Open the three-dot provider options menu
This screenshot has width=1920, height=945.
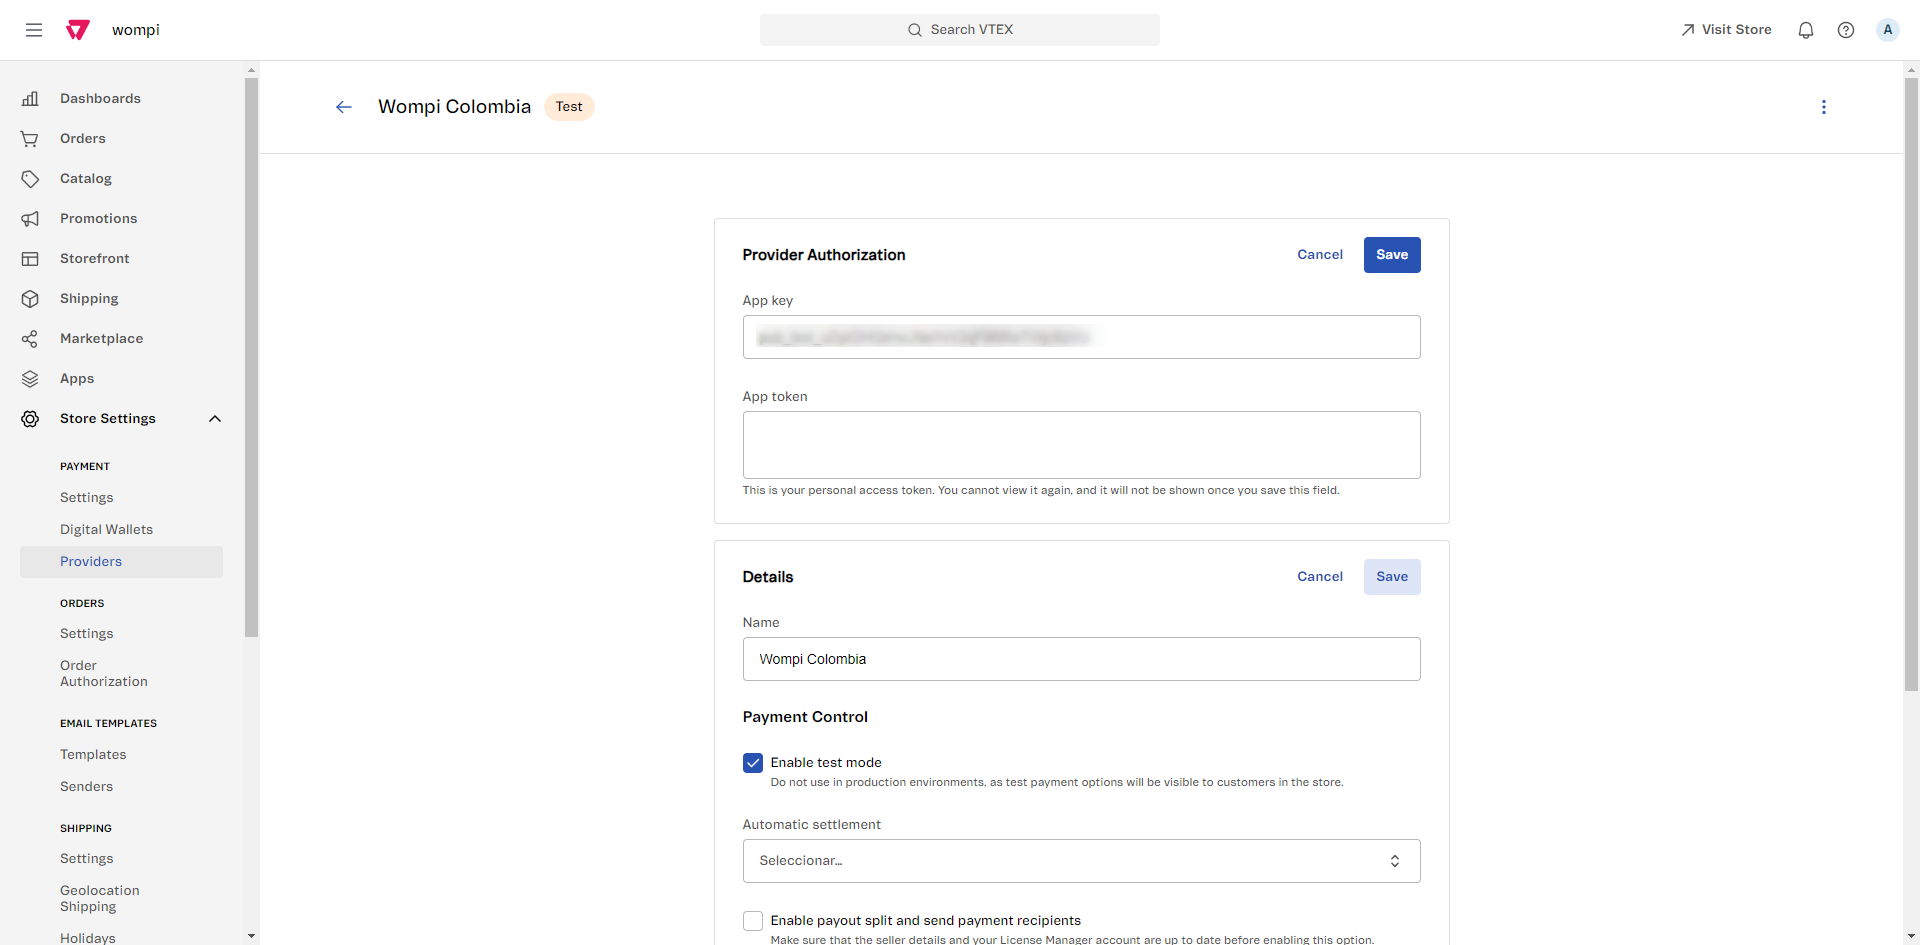point(1823,107)
